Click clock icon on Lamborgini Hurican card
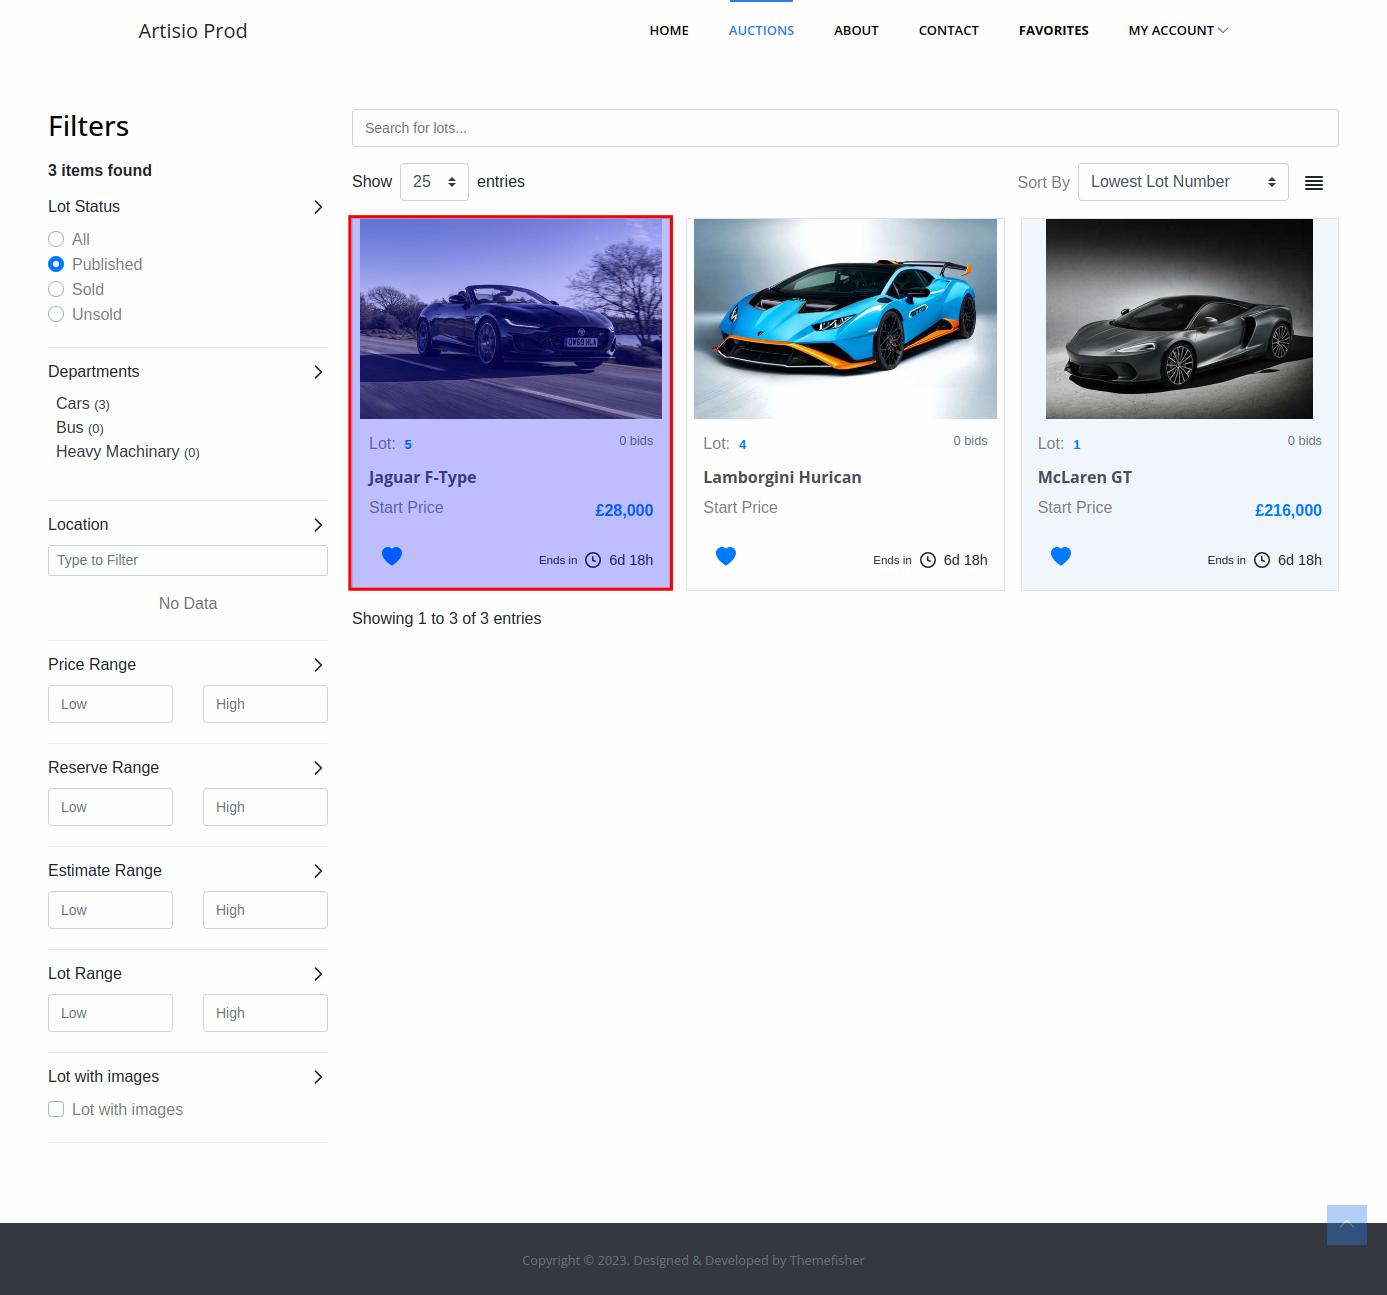 tap(928, 560)
